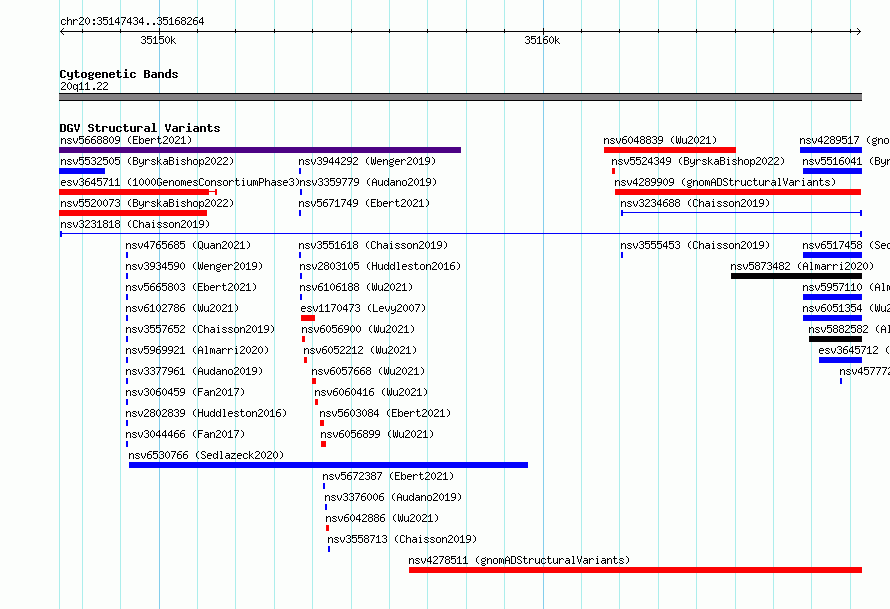Screen dimensions: 890x609
Task: Open nsv3044466 (Fan2017) variant
Action: pyautogui.click(x=186, y=434)
